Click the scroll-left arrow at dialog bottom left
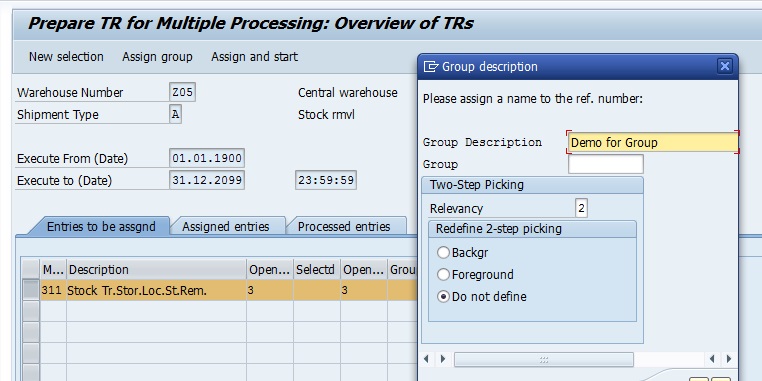 tap(426, 360)
